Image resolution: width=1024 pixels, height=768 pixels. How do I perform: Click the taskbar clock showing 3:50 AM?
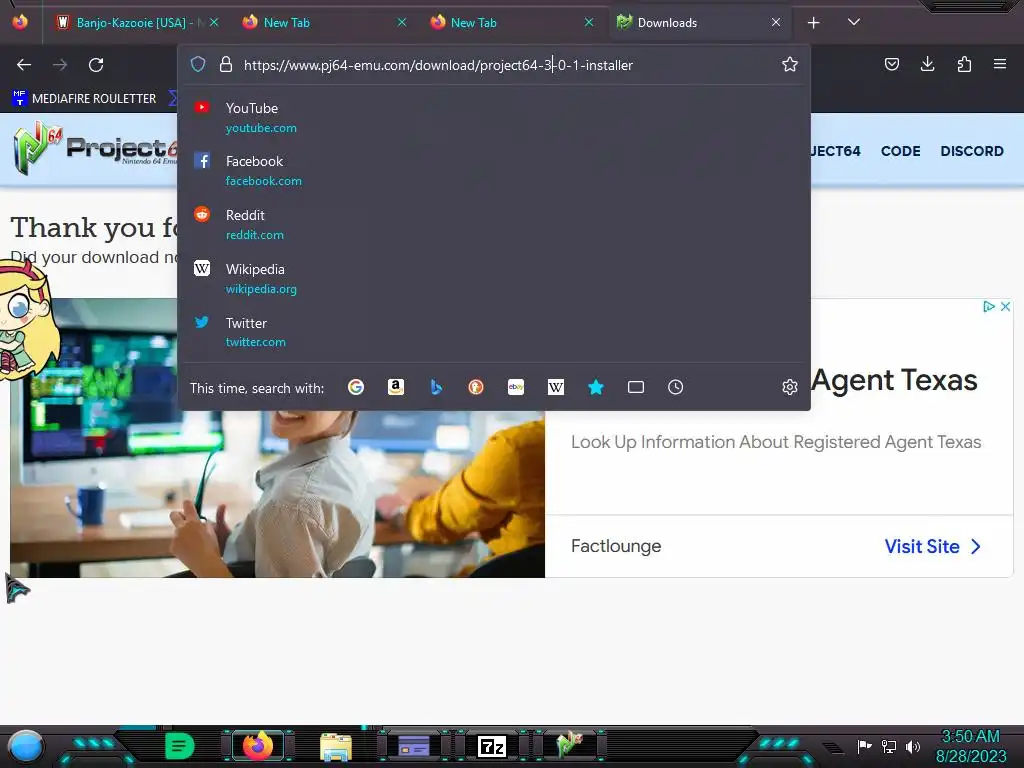(x=971, y=746)
